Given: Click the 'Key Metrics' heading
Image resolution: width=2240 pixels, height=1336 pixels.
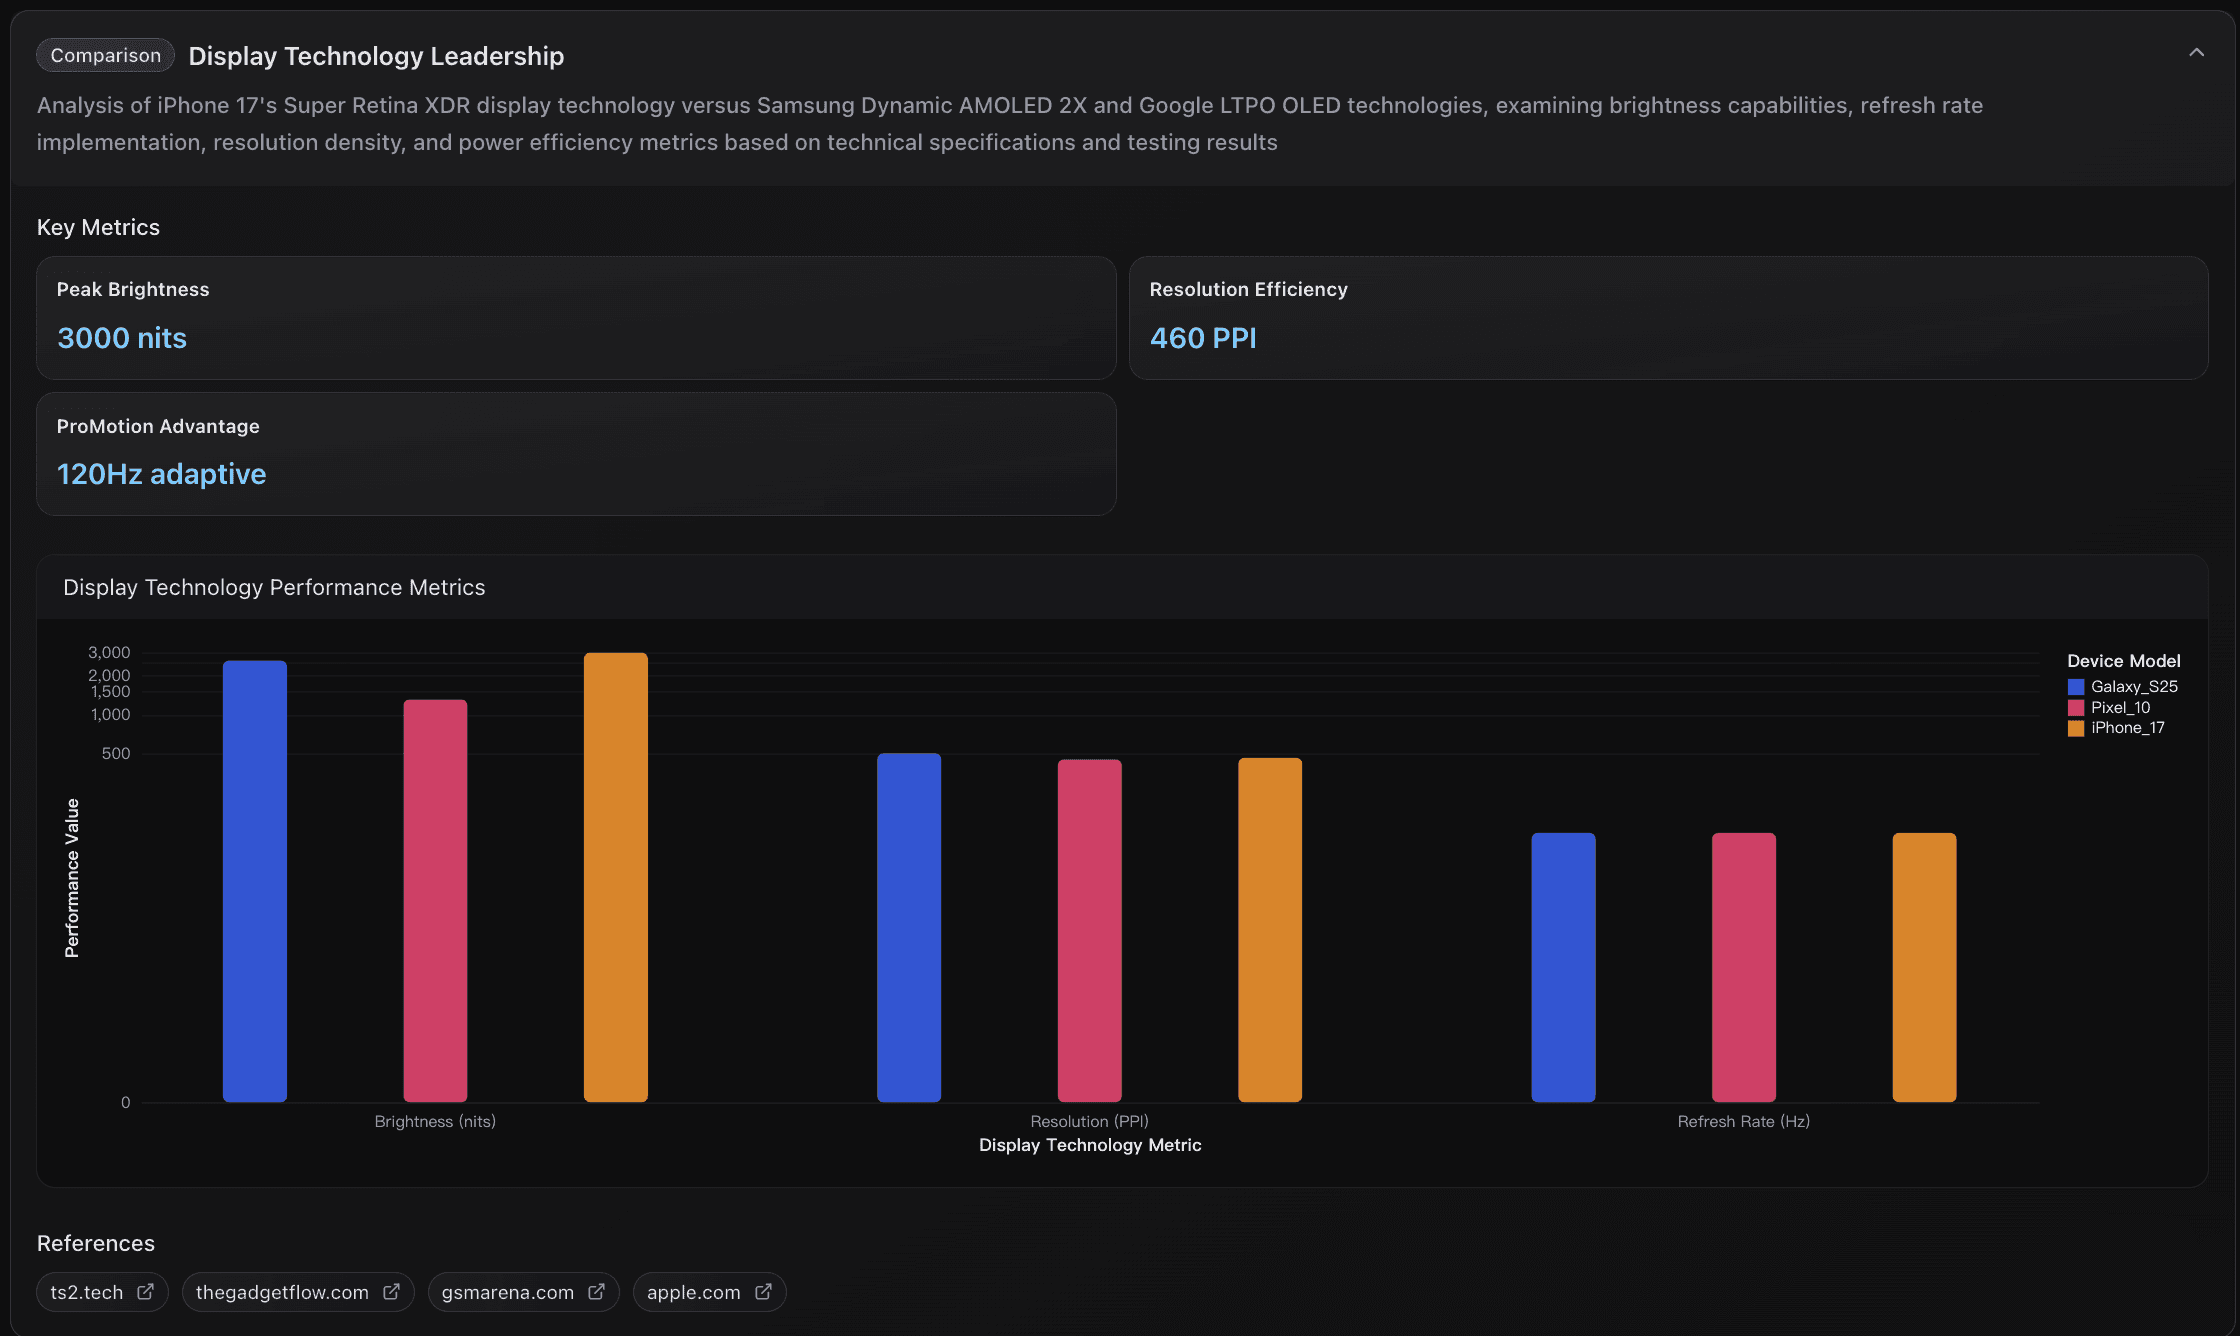Looking at the screenshot, I should pyautogui.click(x=98, y=227).
